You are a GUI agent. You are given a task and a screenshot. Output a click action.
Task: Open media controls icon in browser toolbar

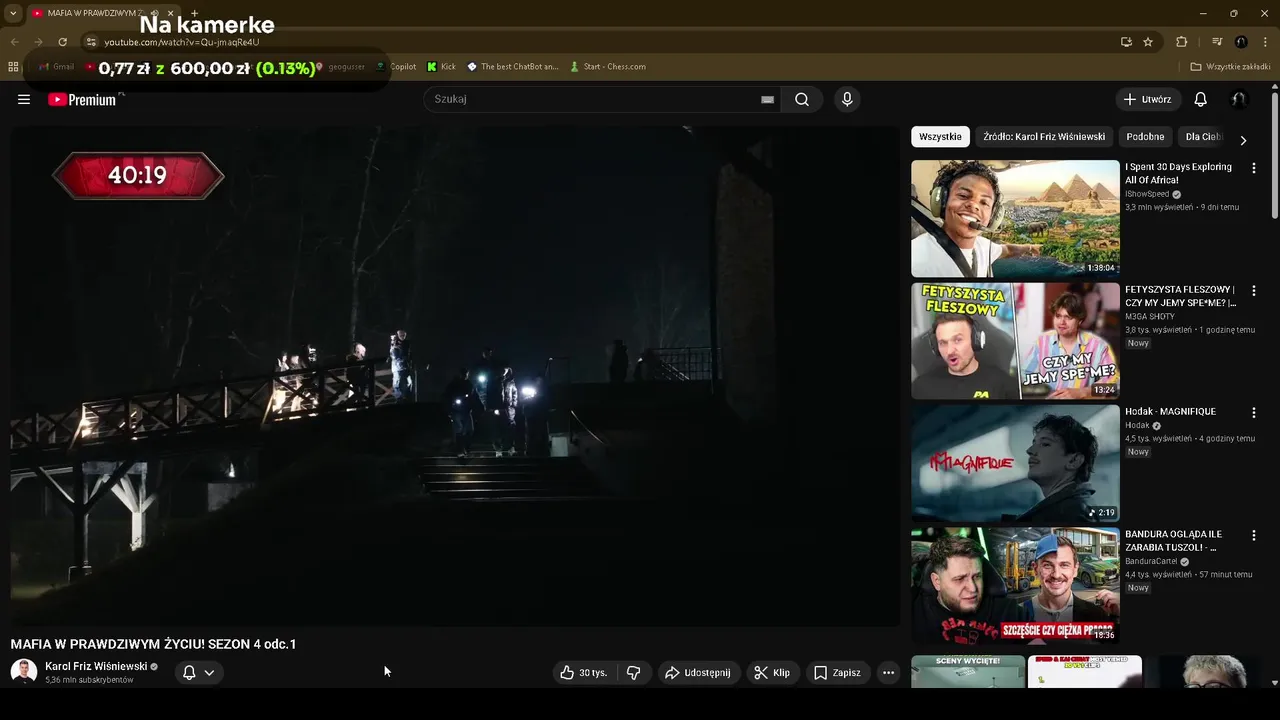[1217, 42]
